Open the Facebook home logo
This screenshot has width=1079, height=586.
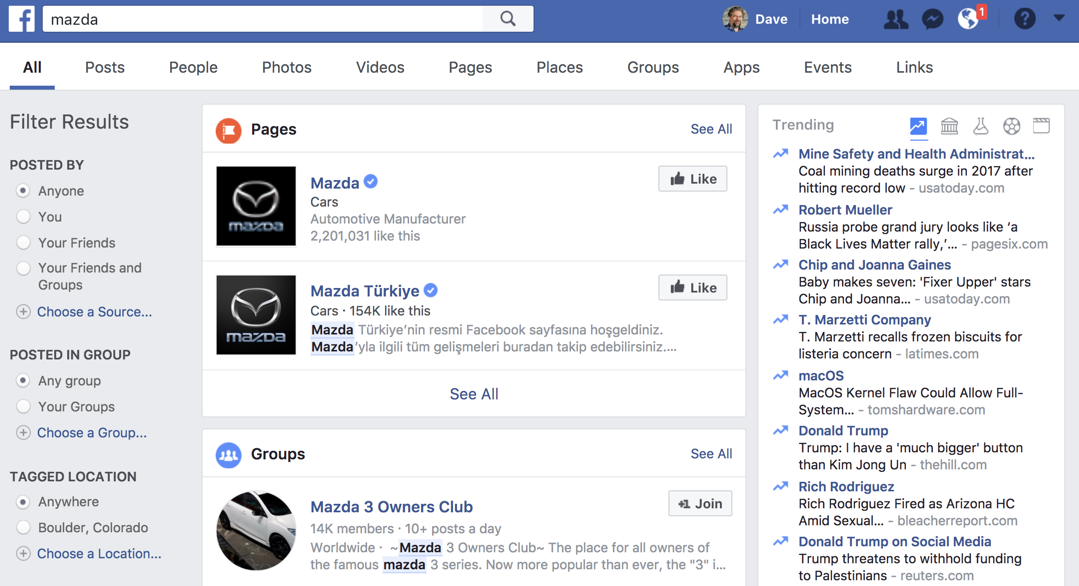pyautogui.click(x=21, y=18)
